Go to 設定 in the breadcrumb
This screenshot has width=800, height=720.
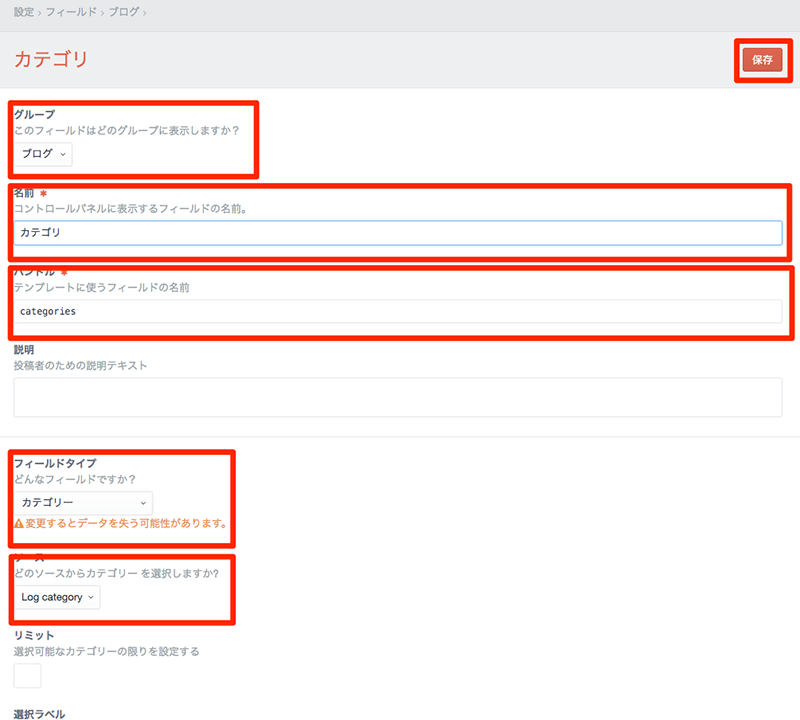click(x=24, y=12)
